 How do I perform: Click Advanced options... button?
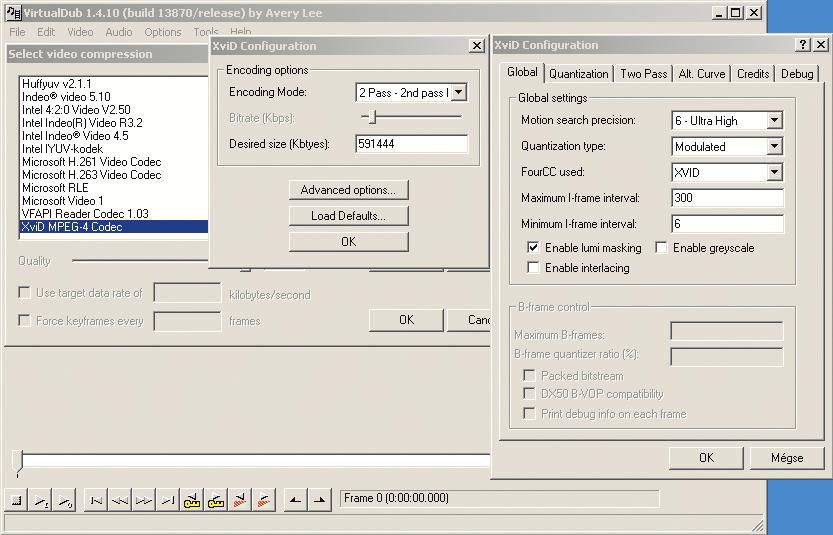348,190
